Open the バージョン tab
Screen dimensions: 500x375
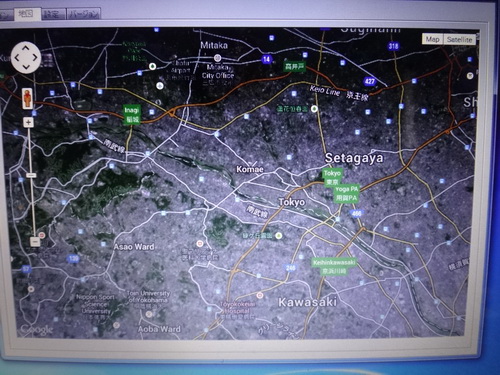[x=83, y=14]
